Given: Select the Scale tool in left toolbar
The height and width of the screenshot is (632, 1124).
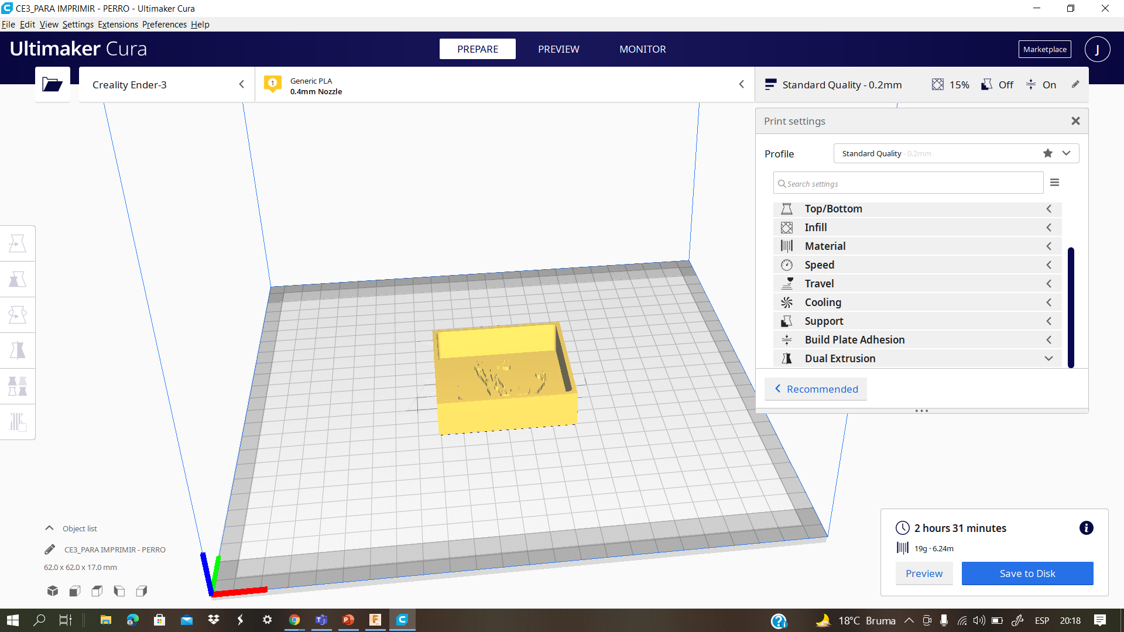Looking at the screenshot, I should [17, 279].
